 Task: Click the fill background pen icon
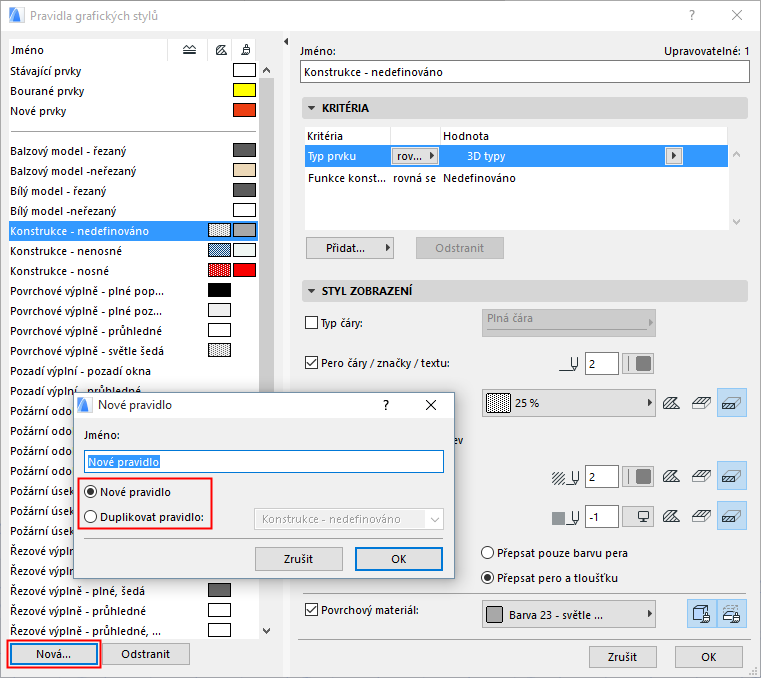pyautogui.click(x=565, y=517)
